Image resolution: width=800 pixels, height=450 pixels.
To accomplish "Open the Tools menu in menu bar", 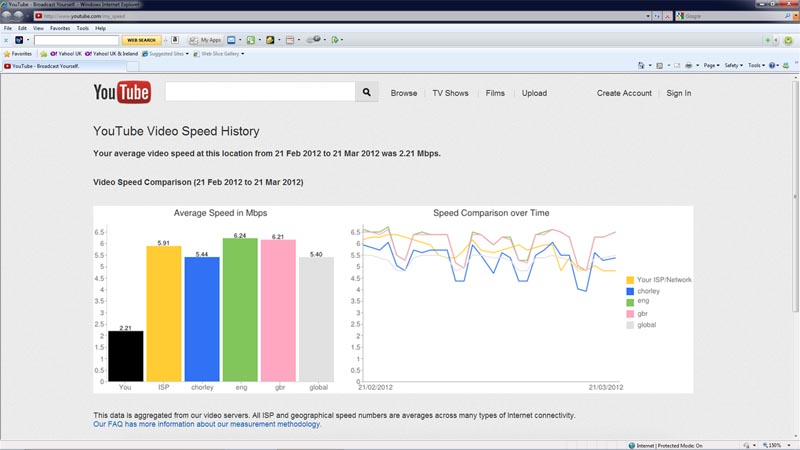I will (x=83, y=29).
